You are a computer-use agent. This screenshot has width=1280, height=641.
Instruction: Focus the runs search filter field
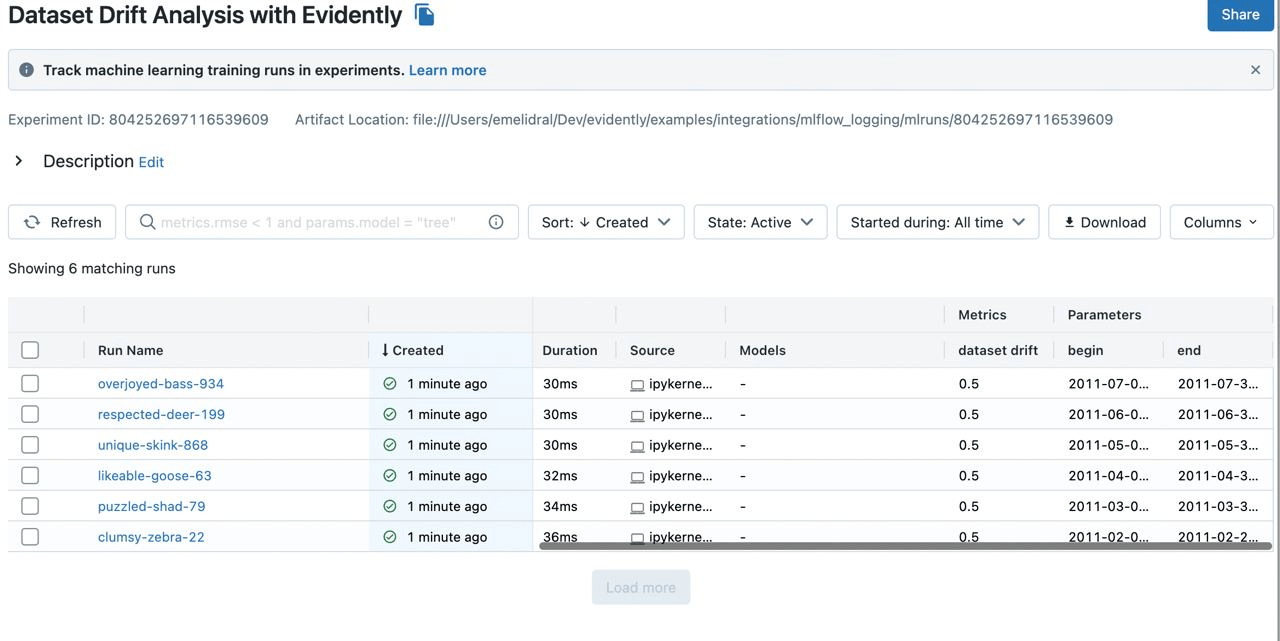[x=322, y=222]
